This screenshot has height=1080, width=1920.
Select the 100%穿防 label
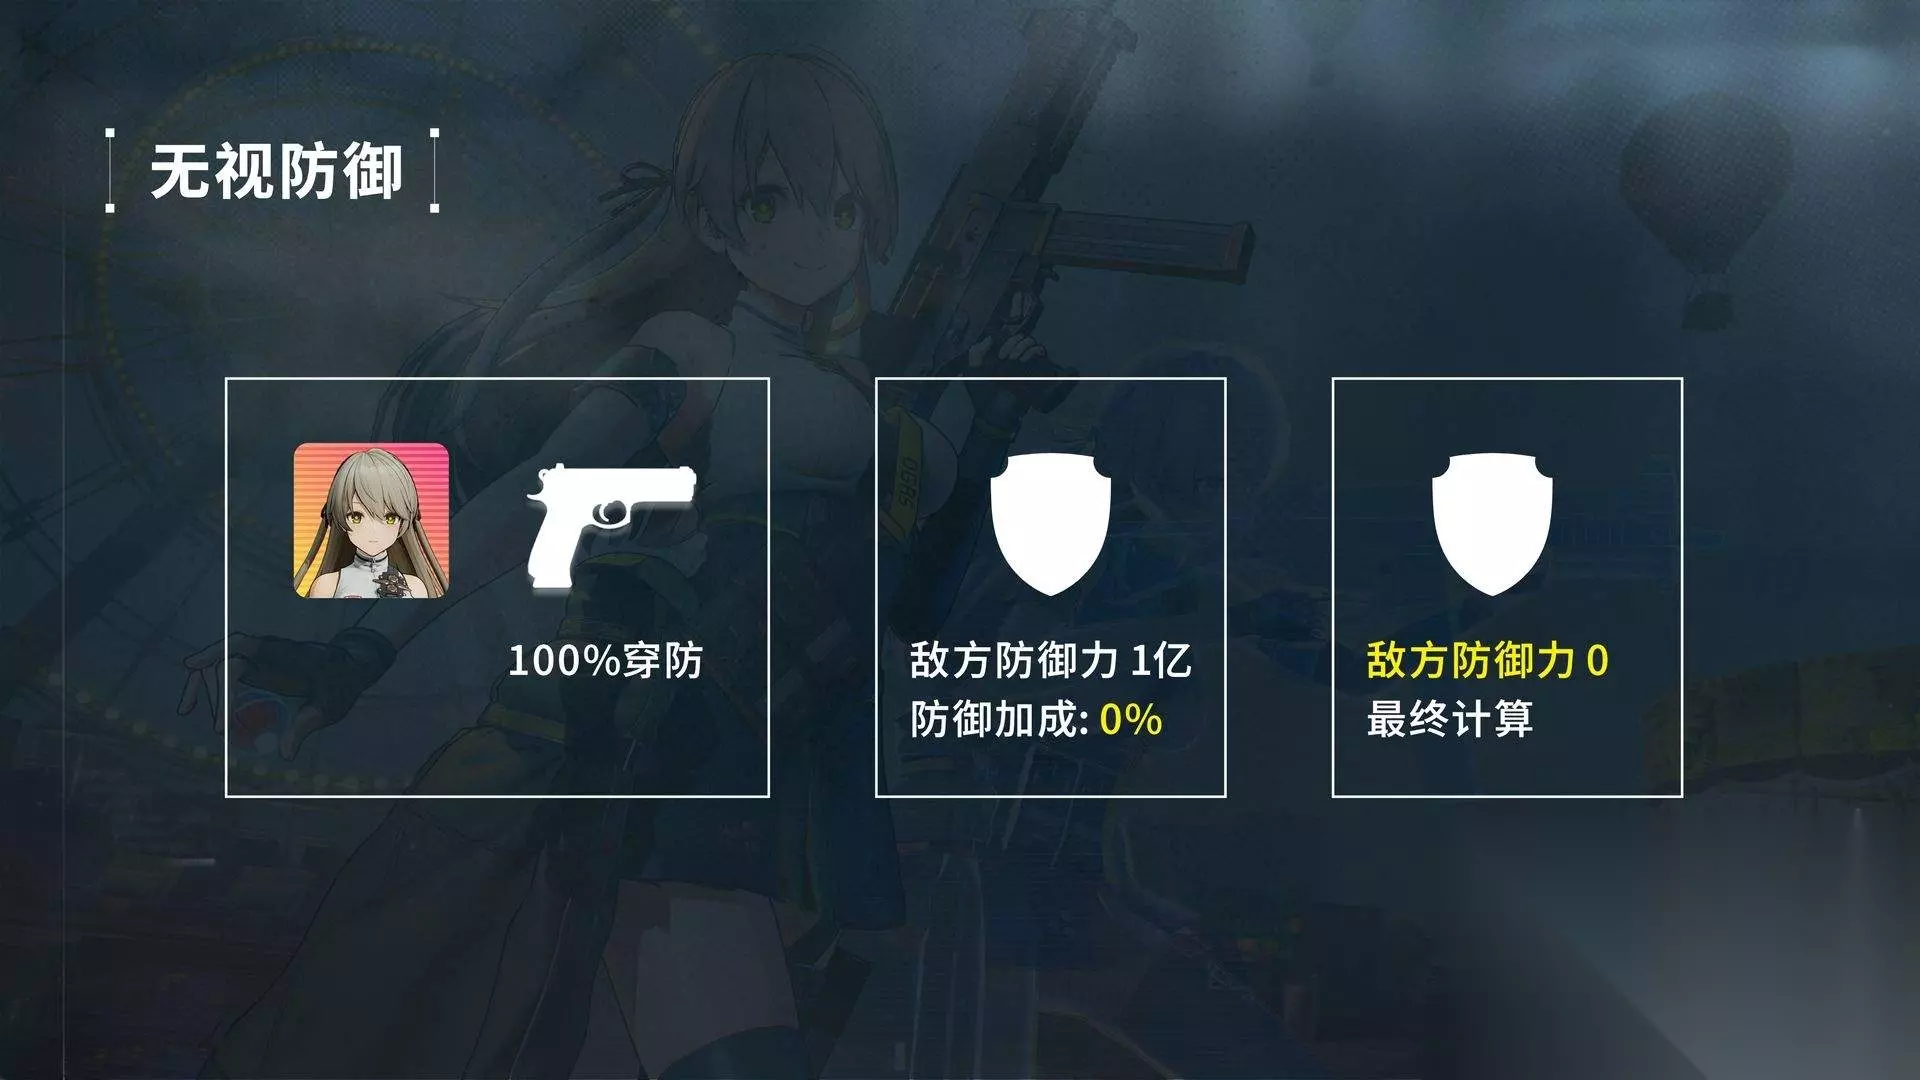coord(606,660)
